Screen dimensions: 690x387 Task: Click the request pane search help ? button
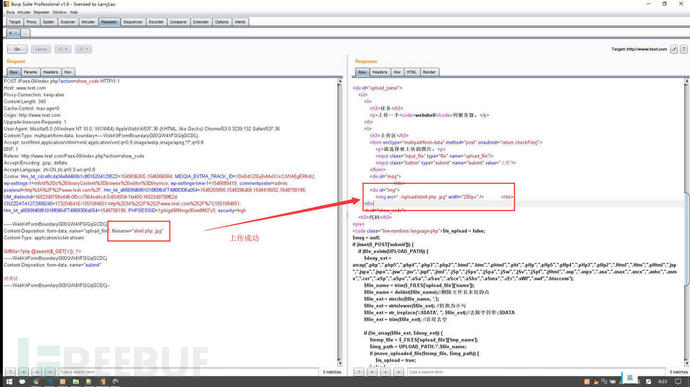[10, 372]
